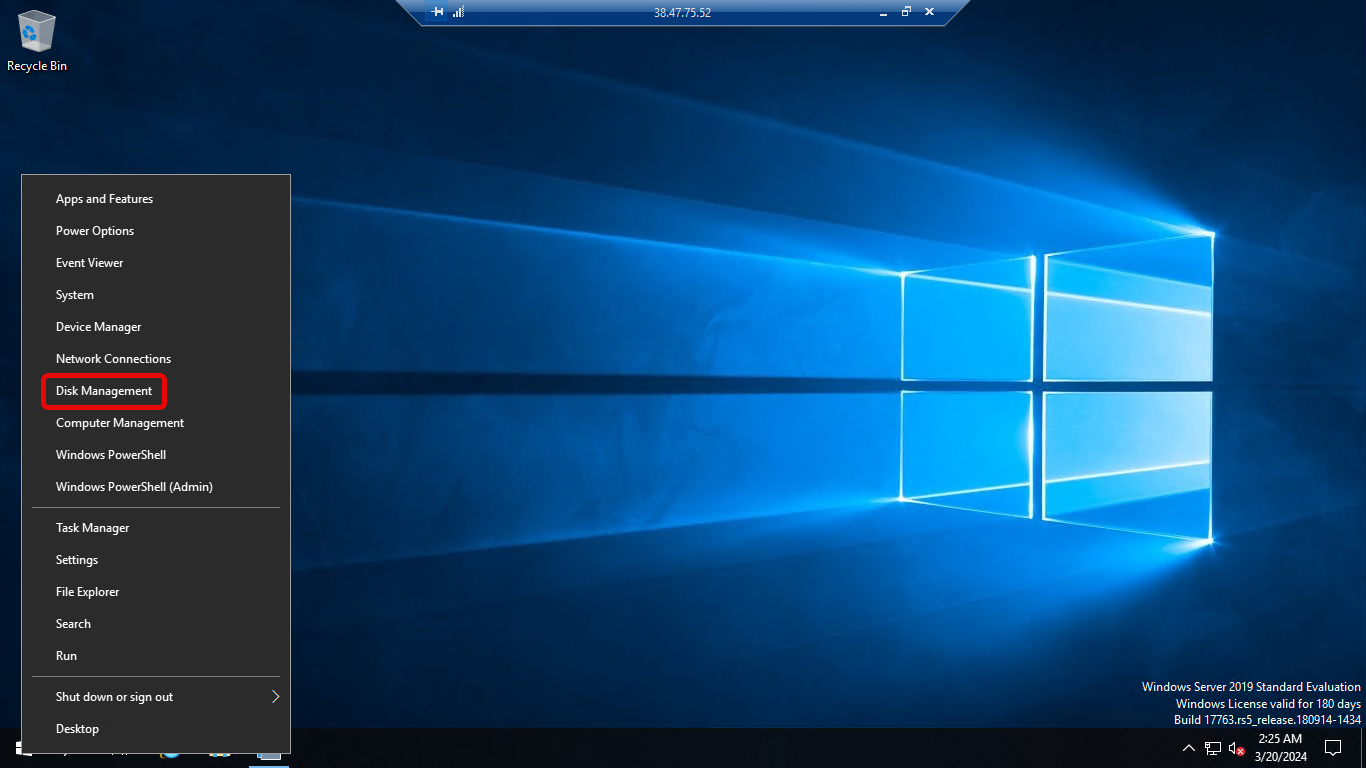
Task: Launch Windows PowerShell (Admin) from the menu
Action: pos(133,486)
